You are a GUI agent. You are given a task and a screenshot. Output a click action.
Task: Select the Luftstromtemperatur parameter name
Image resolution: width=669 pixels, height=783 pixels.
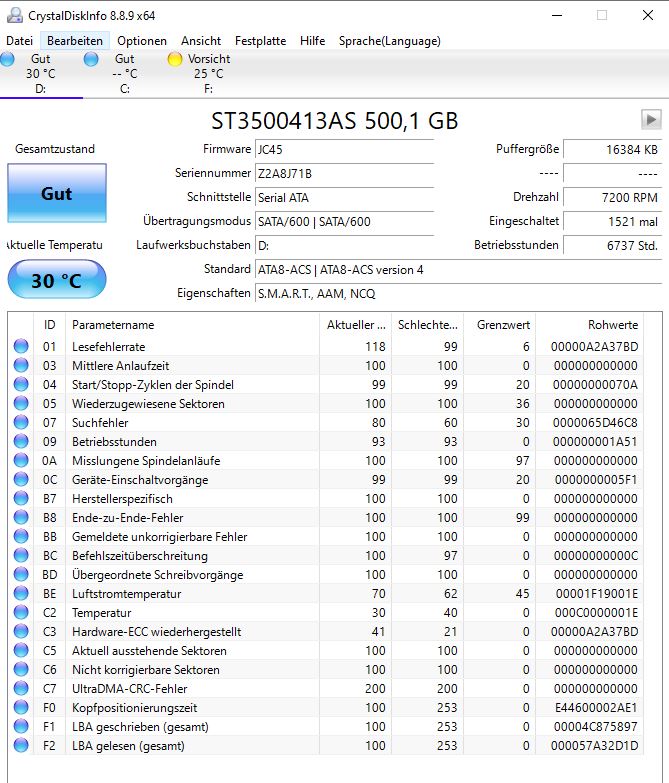click(126, 594)
